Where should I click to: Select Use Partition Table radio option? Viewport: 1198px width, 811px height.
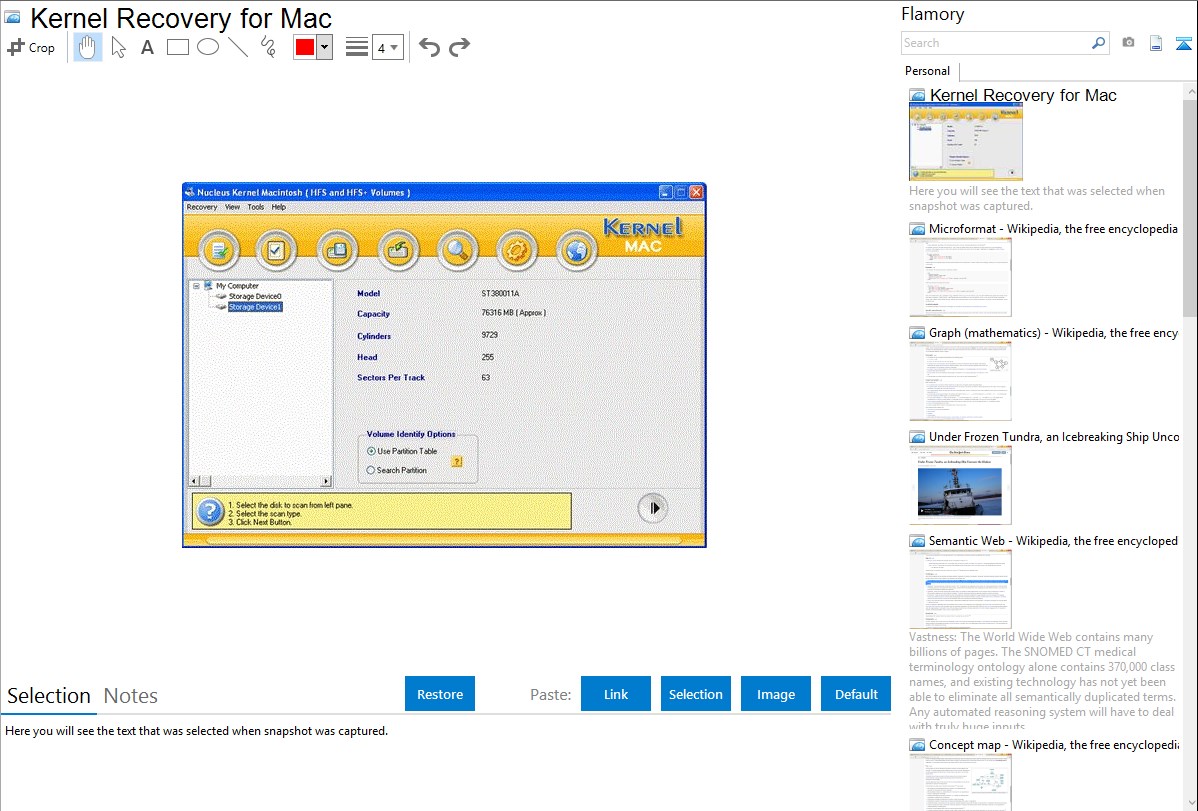[371, 452]
